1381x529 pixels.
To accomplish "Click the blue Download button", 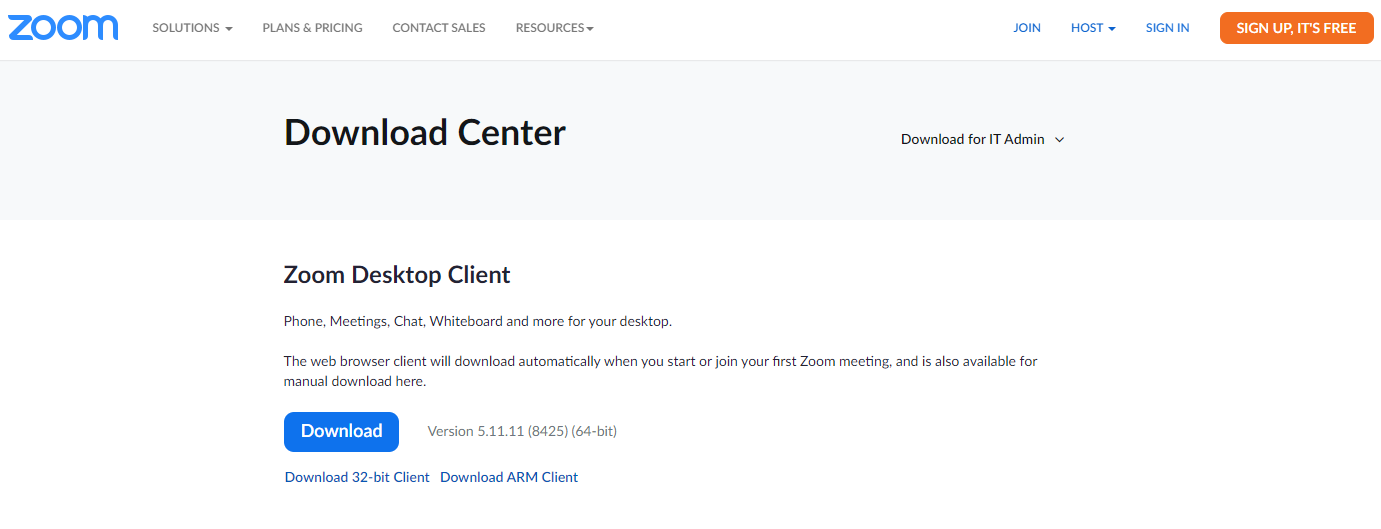I will [x=341, y=431].
